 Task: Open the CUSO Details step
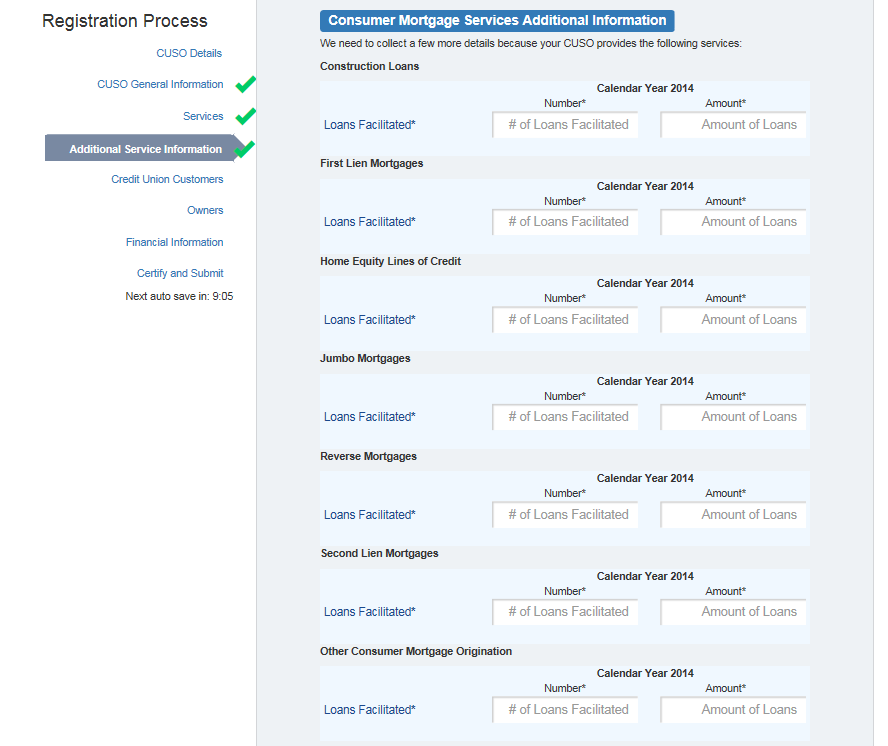click(x=189, y=53)
